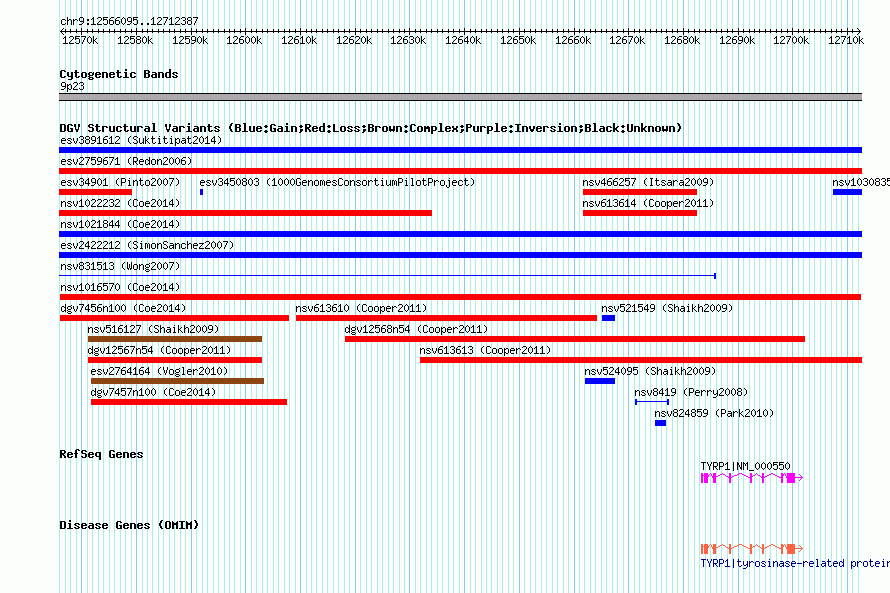Click the nsv1016570 (Coe2014) label
This screenshot has height=593, width=890.
click(120, 287)
